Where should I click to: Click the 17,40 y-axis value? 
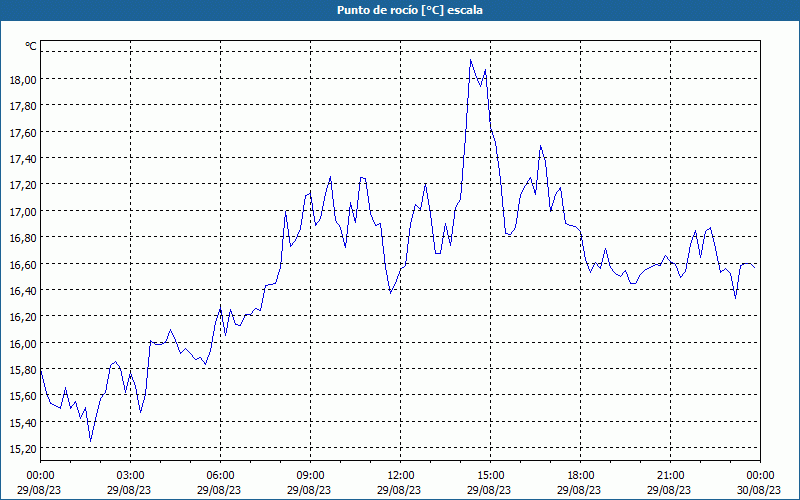point(23,159)
